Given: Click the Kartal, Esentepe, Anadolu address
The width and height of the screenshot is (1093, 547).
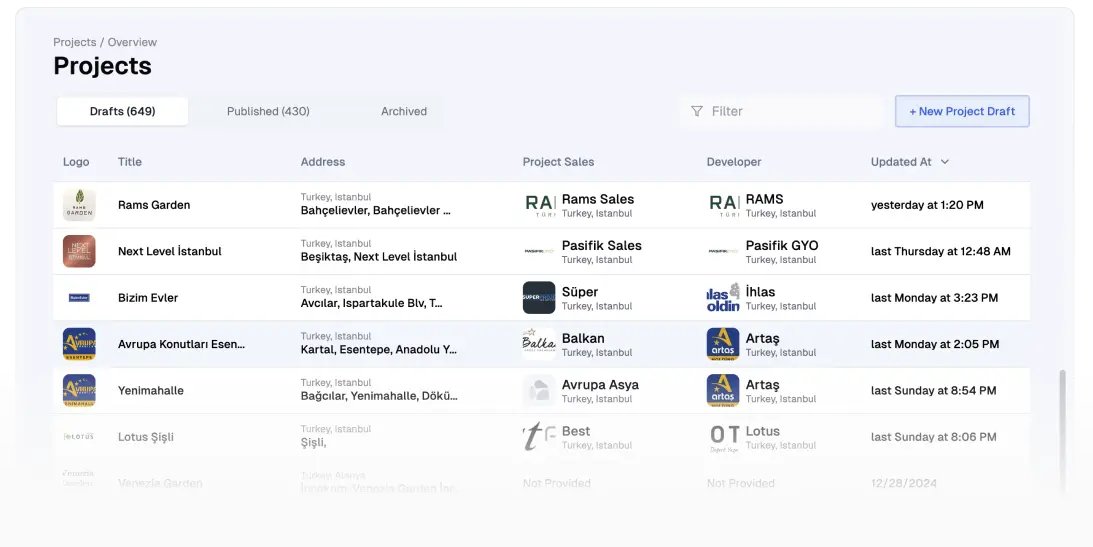Looking at the screenshot, I should [x=379, y=350].
